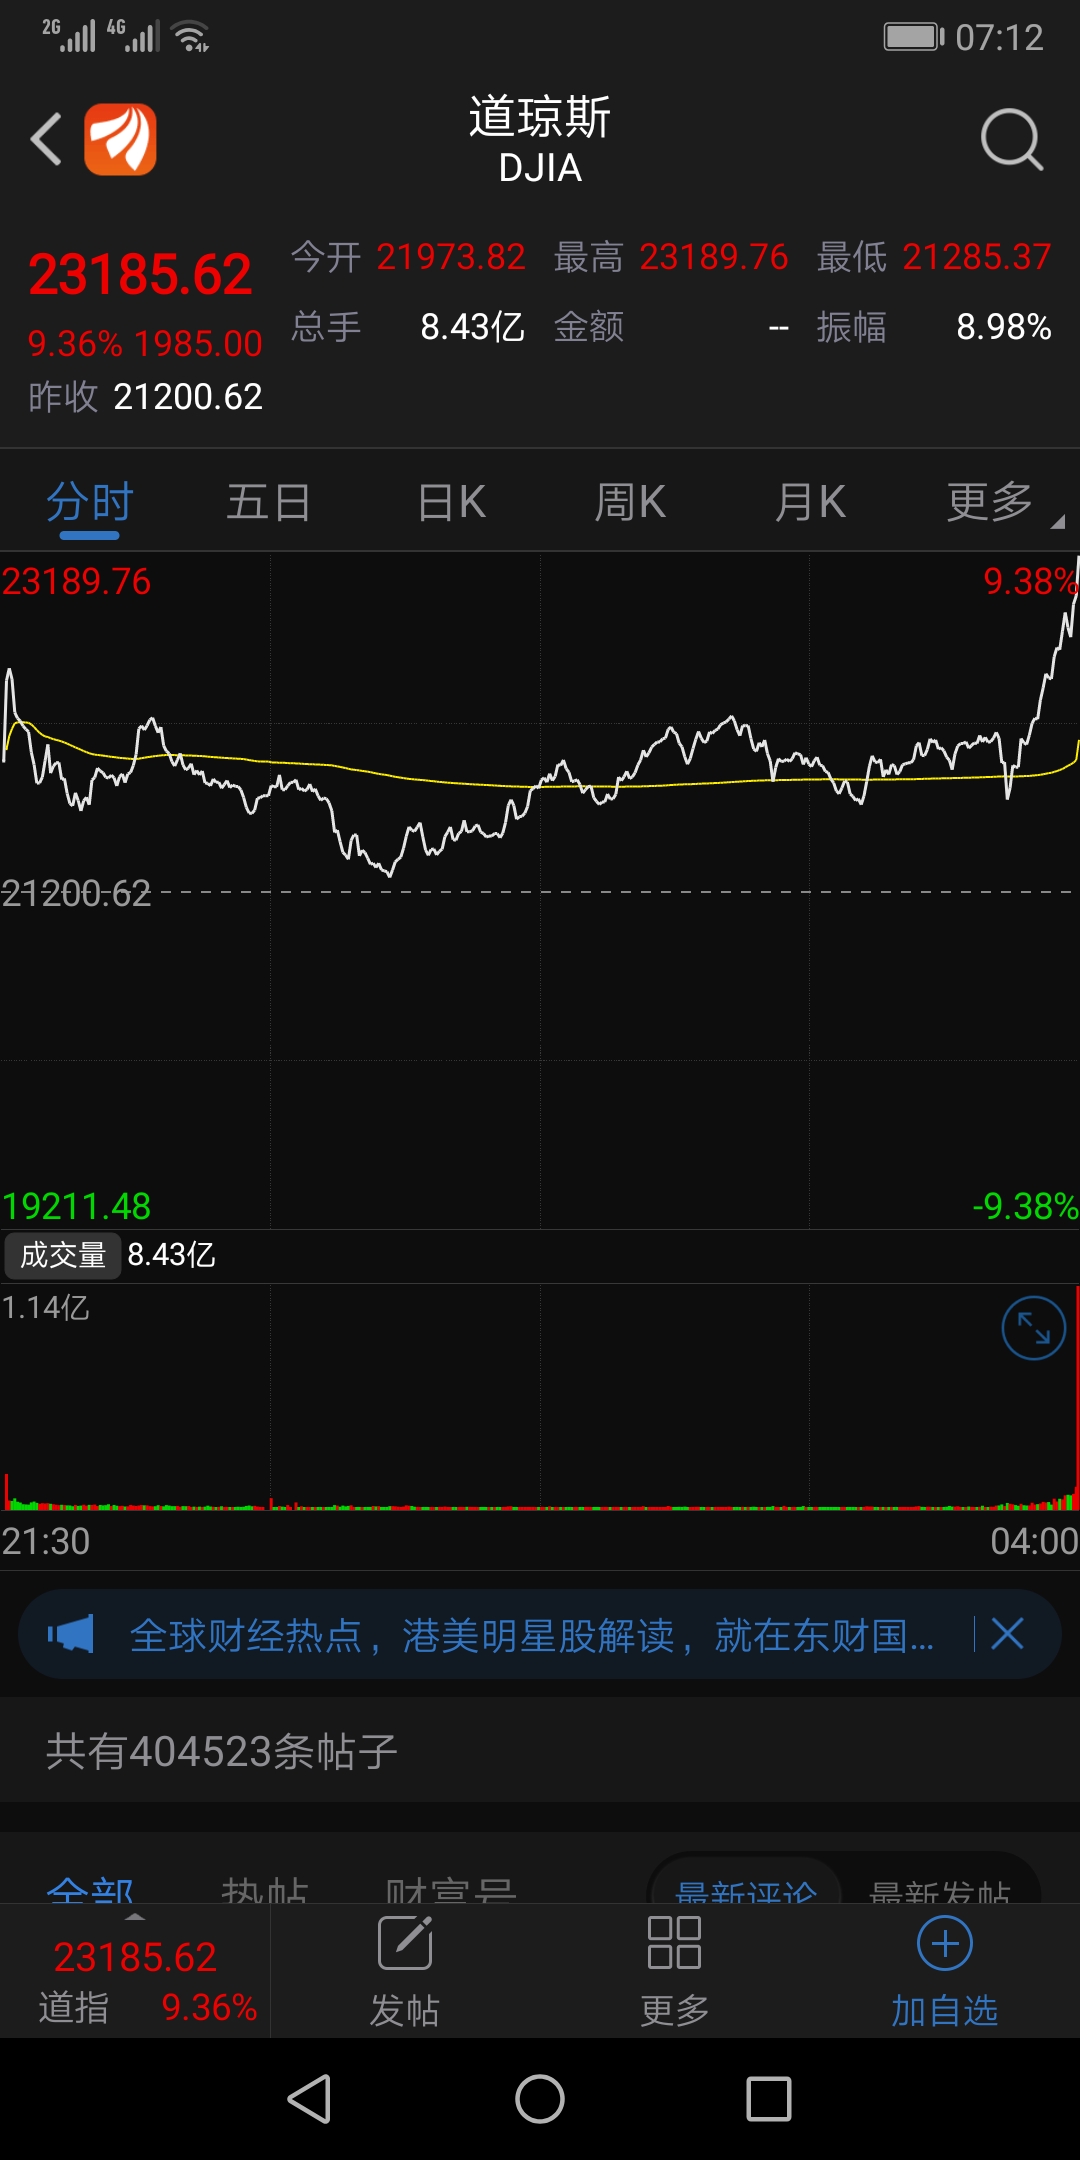Screen dimensions: 1080x2160
Task: Switch to the 五日 tab
Action: tap(269, 502)
